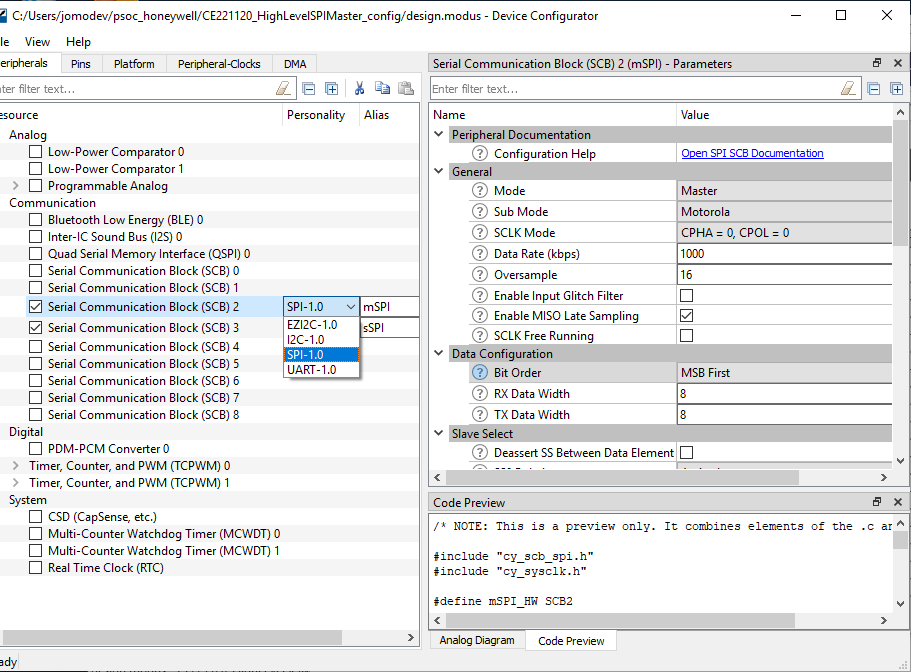Image resolution: width=911 pixels, height=672 pixels.
Task: Switch to the Analog Diagram tab
Action: 477,640
